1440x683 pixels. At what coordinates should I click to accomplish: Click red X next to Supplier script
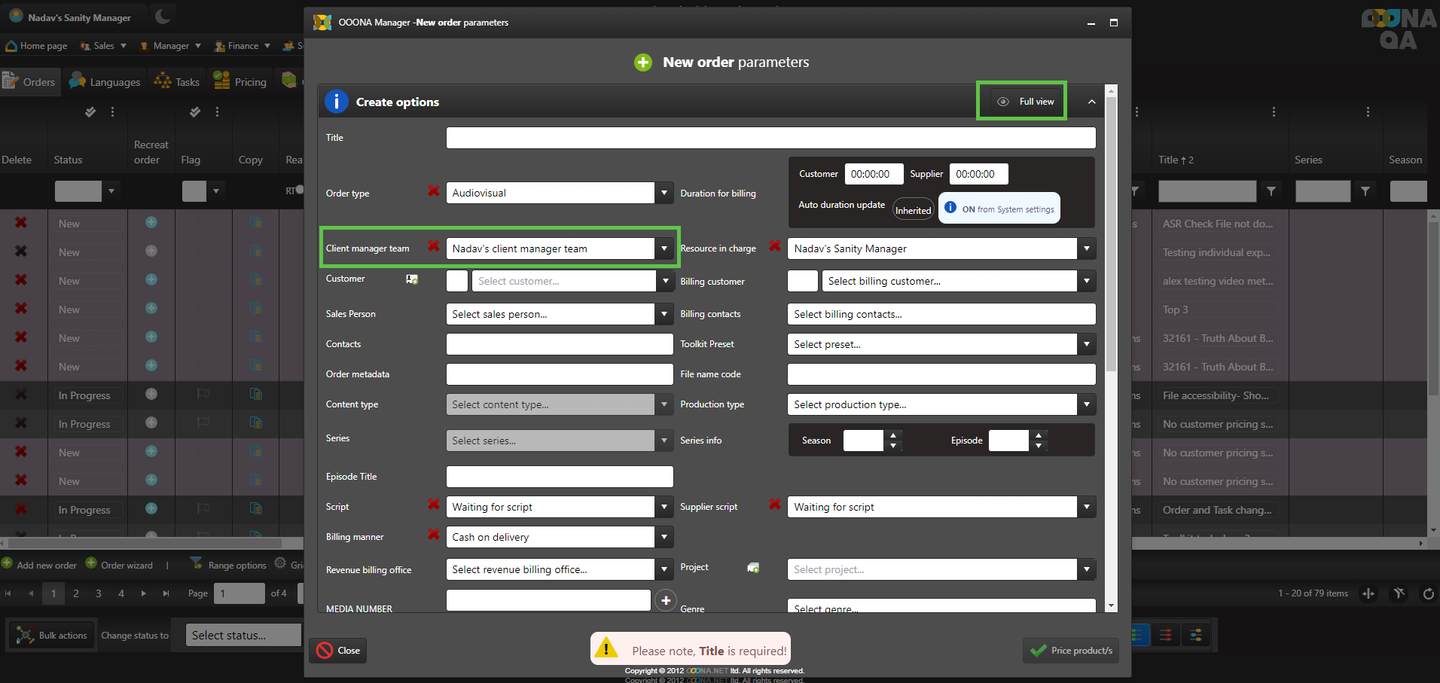tap(774, 505)
